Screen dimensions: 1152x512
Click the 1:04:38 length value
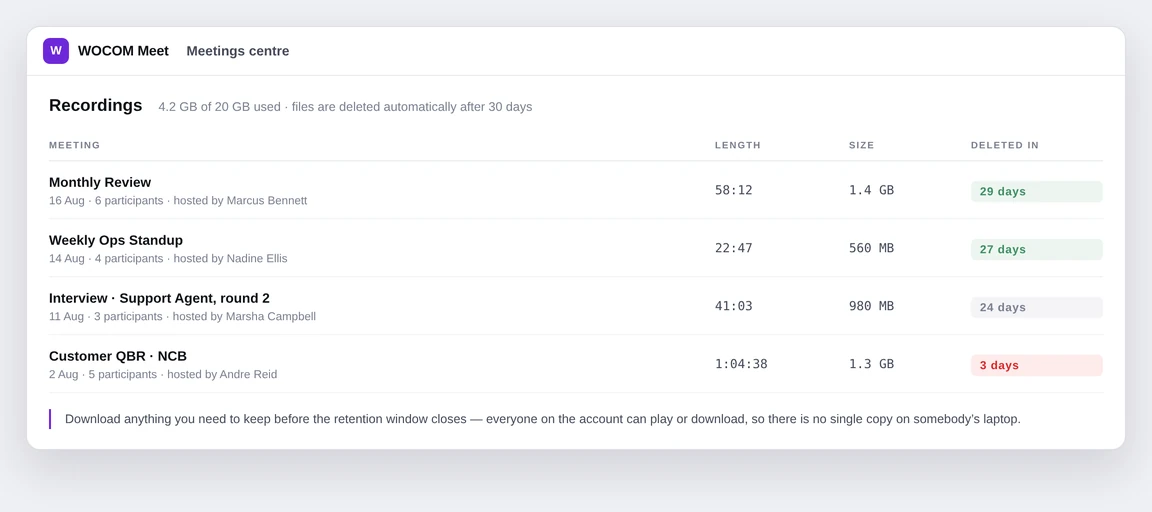[741, 364]
